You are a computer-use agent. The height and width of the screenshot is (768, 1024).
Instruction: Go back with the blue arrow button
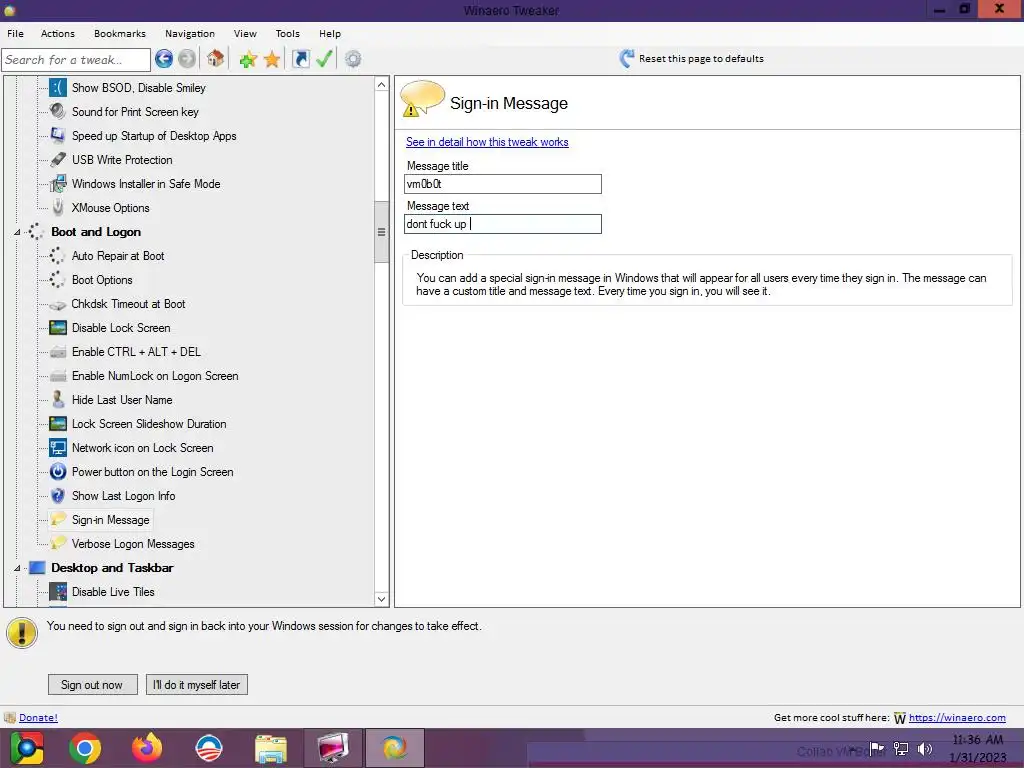point(164,59)
